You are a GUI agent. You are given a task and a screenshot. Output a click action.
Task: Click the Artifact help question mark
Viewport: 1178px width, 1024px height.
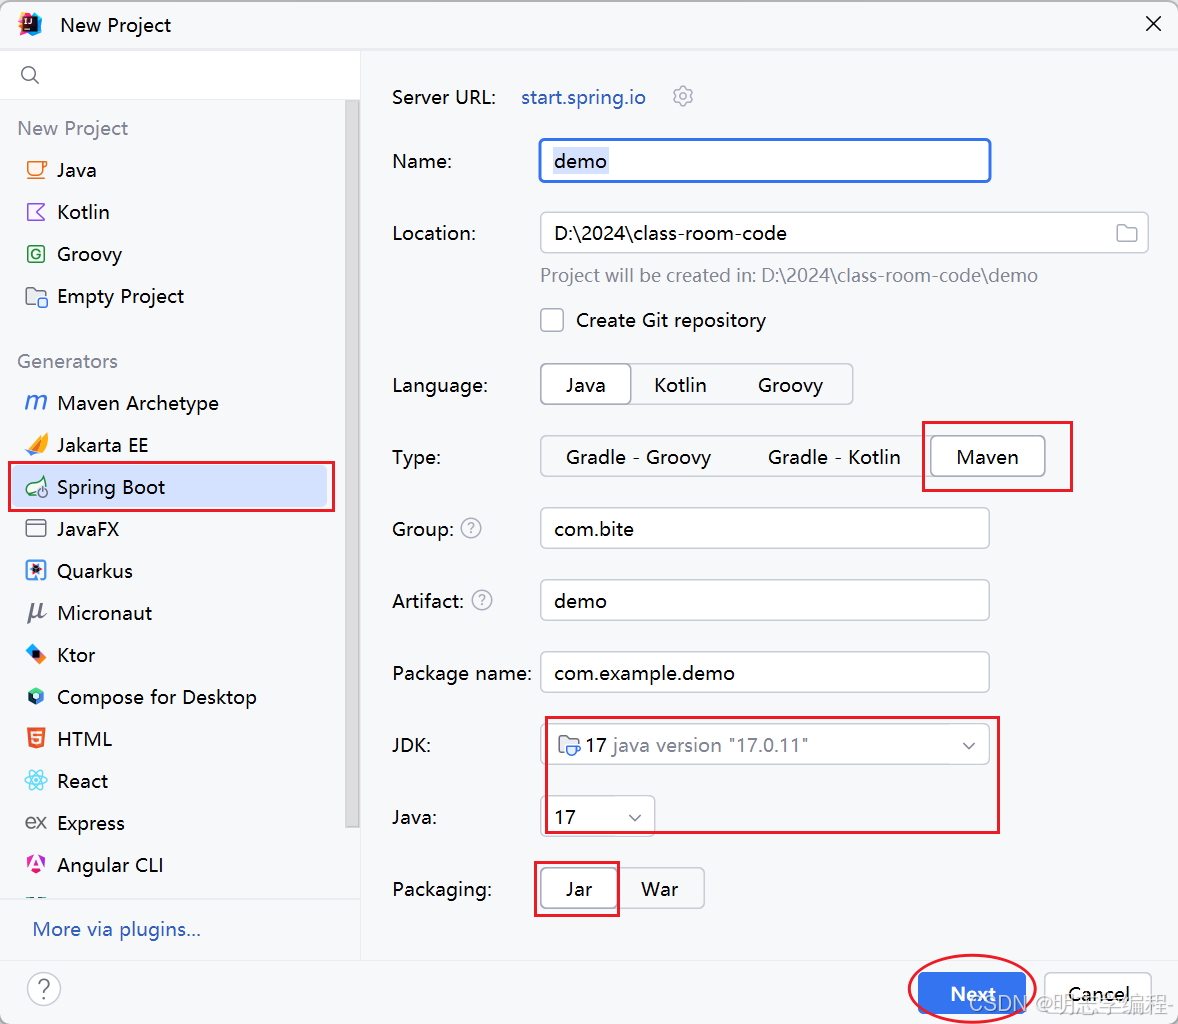tap(482, 600)
